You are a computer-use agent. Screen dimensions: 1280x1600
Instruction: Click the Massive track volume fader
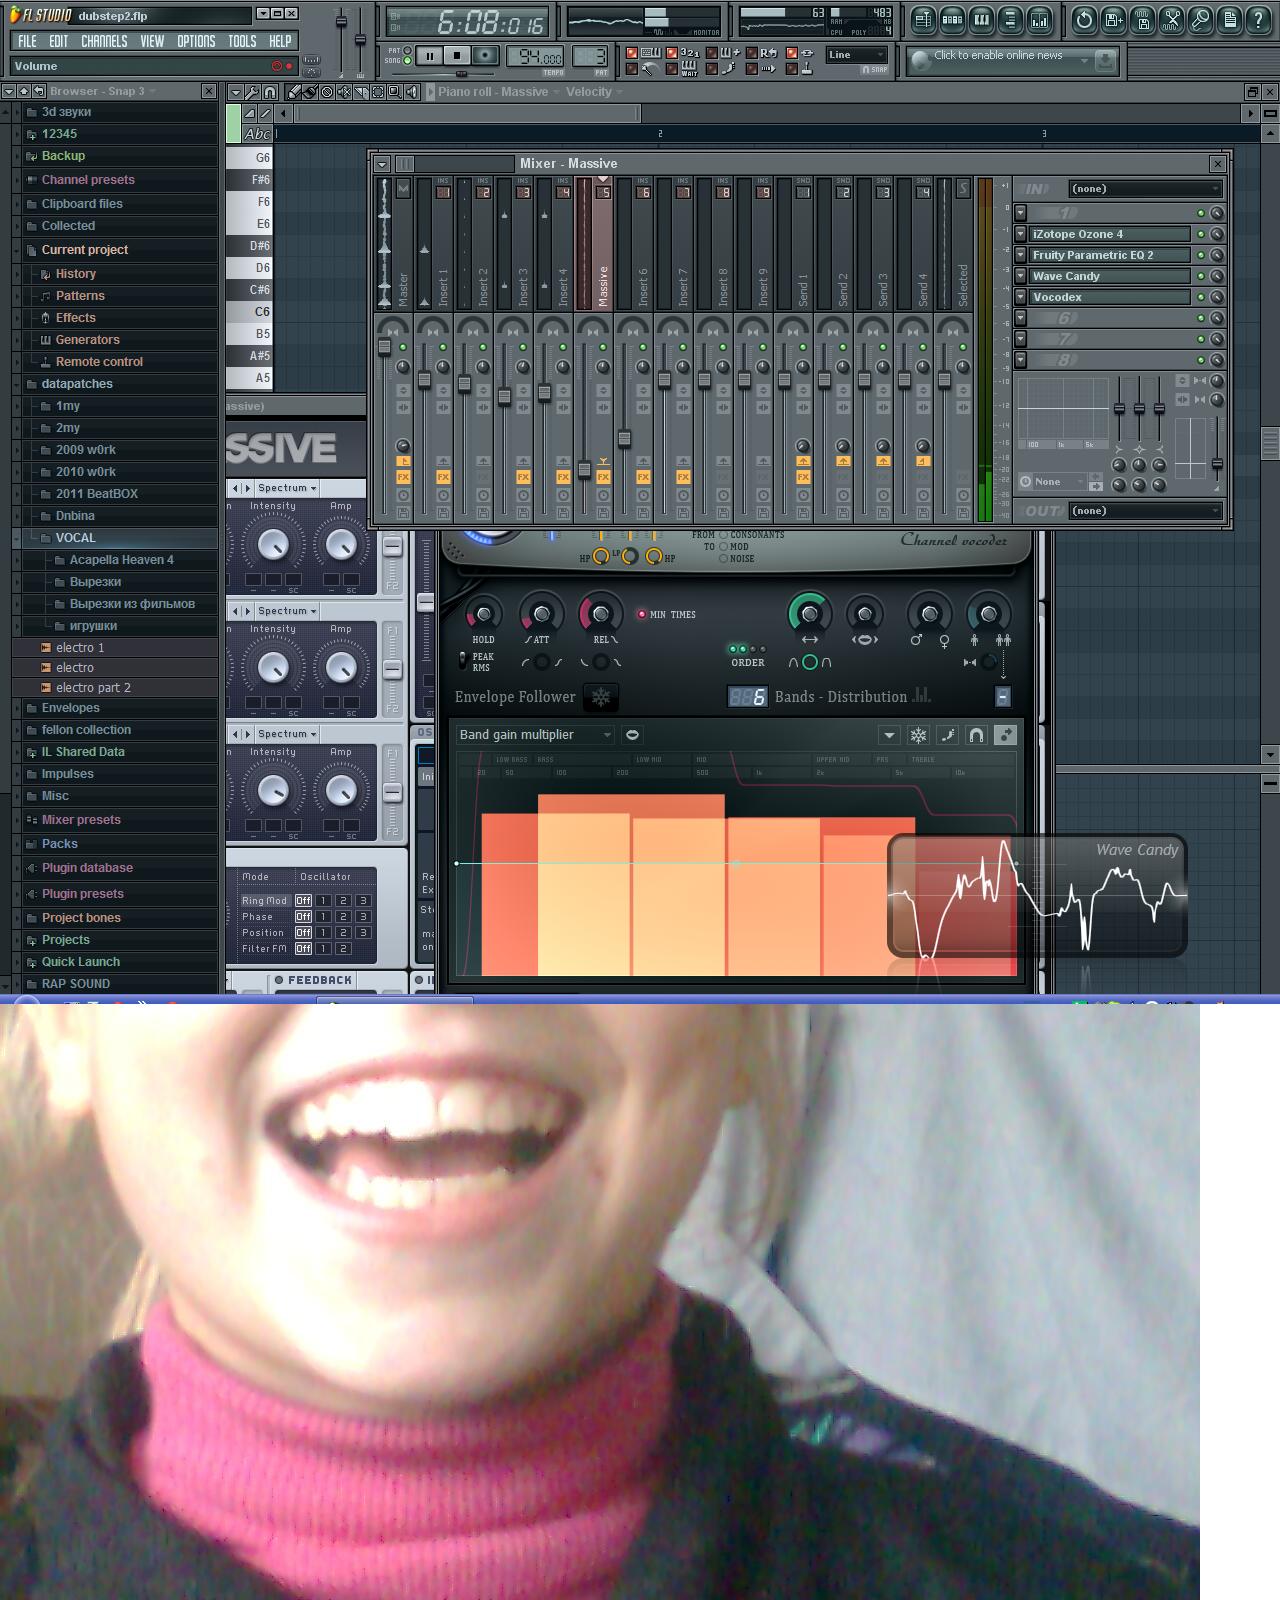coord(584,469)
